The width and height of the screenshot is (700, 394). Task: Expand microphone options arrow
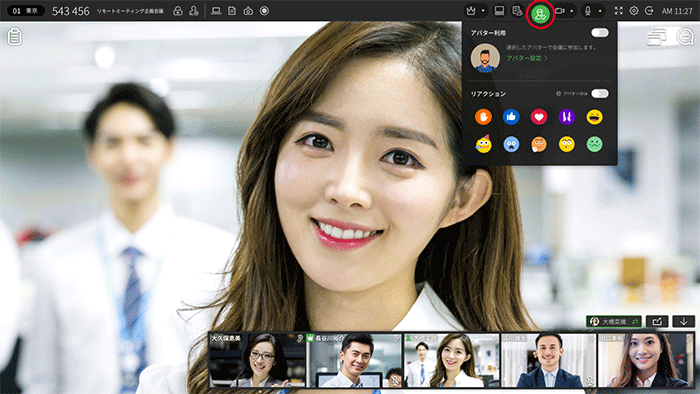tap(600, 11)
